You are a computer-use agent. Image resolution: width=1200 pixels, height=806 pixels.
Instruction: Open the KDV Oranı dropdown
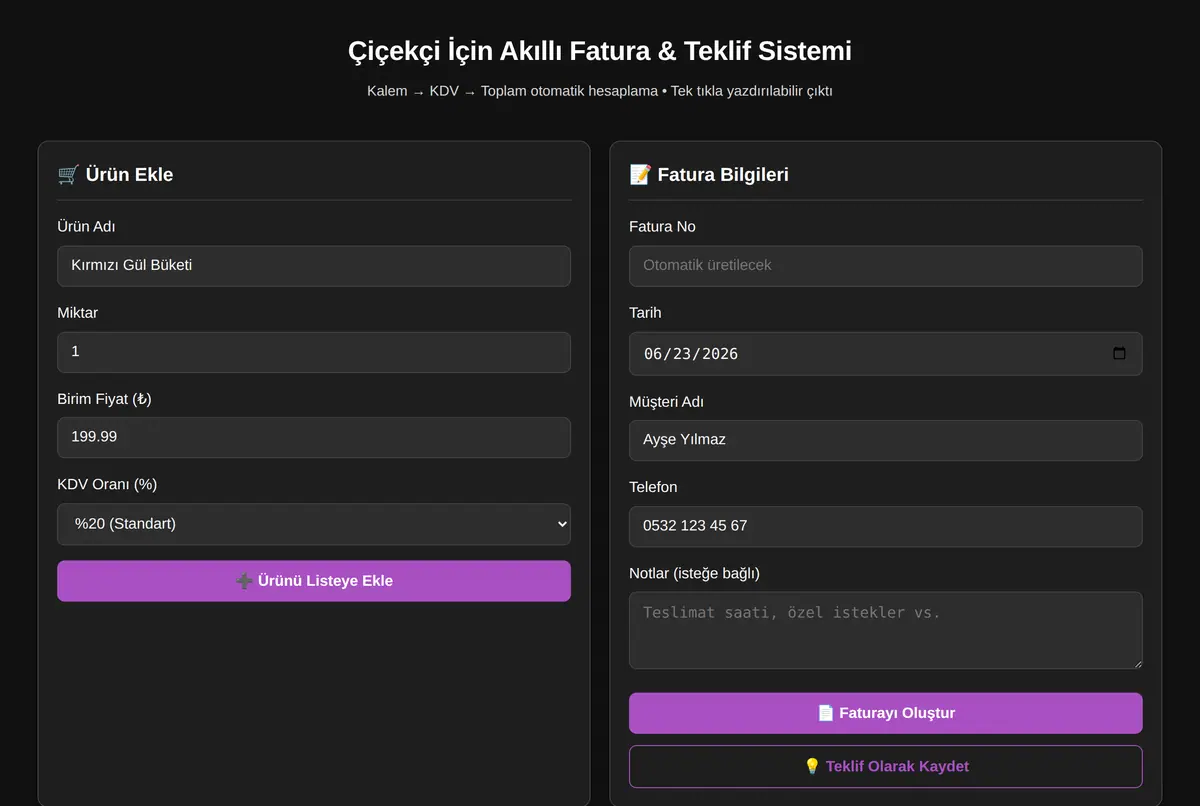[x=314, y=524]
